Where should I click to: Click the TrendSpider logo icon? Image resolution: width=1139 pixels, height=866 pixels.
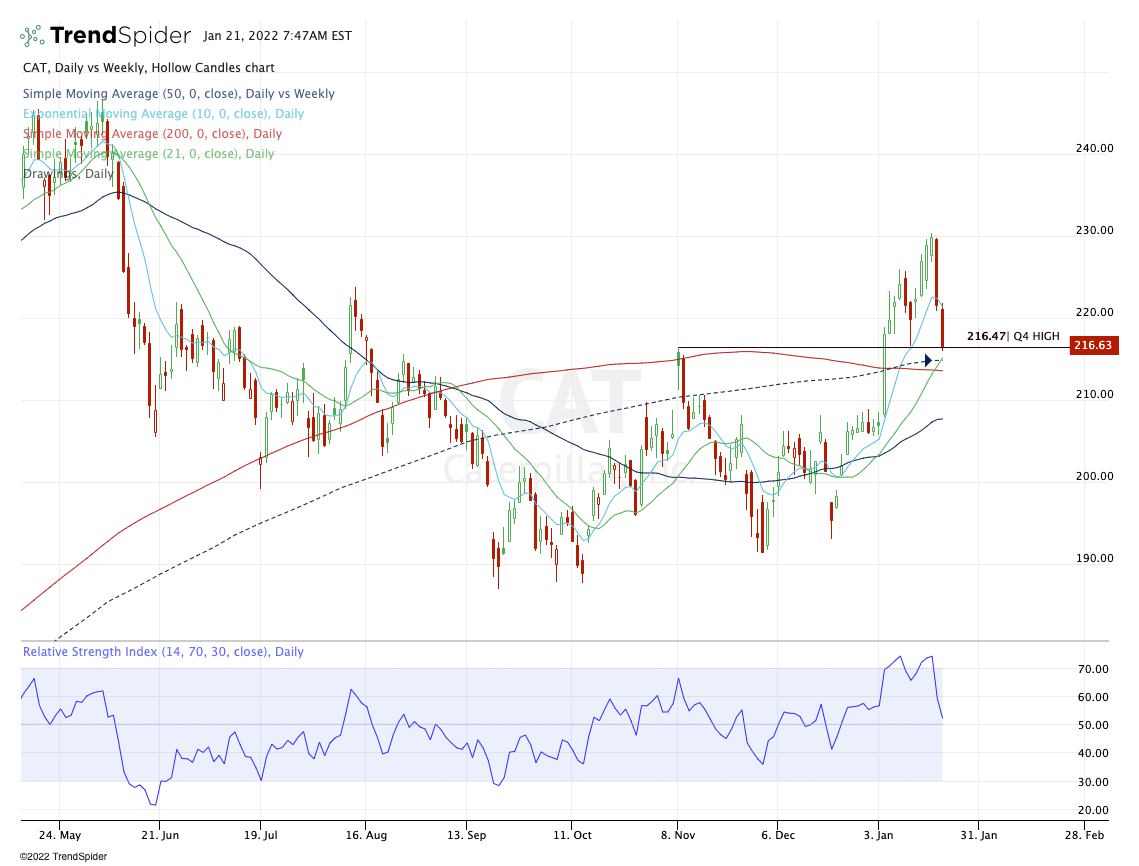(x=32, y=36)
